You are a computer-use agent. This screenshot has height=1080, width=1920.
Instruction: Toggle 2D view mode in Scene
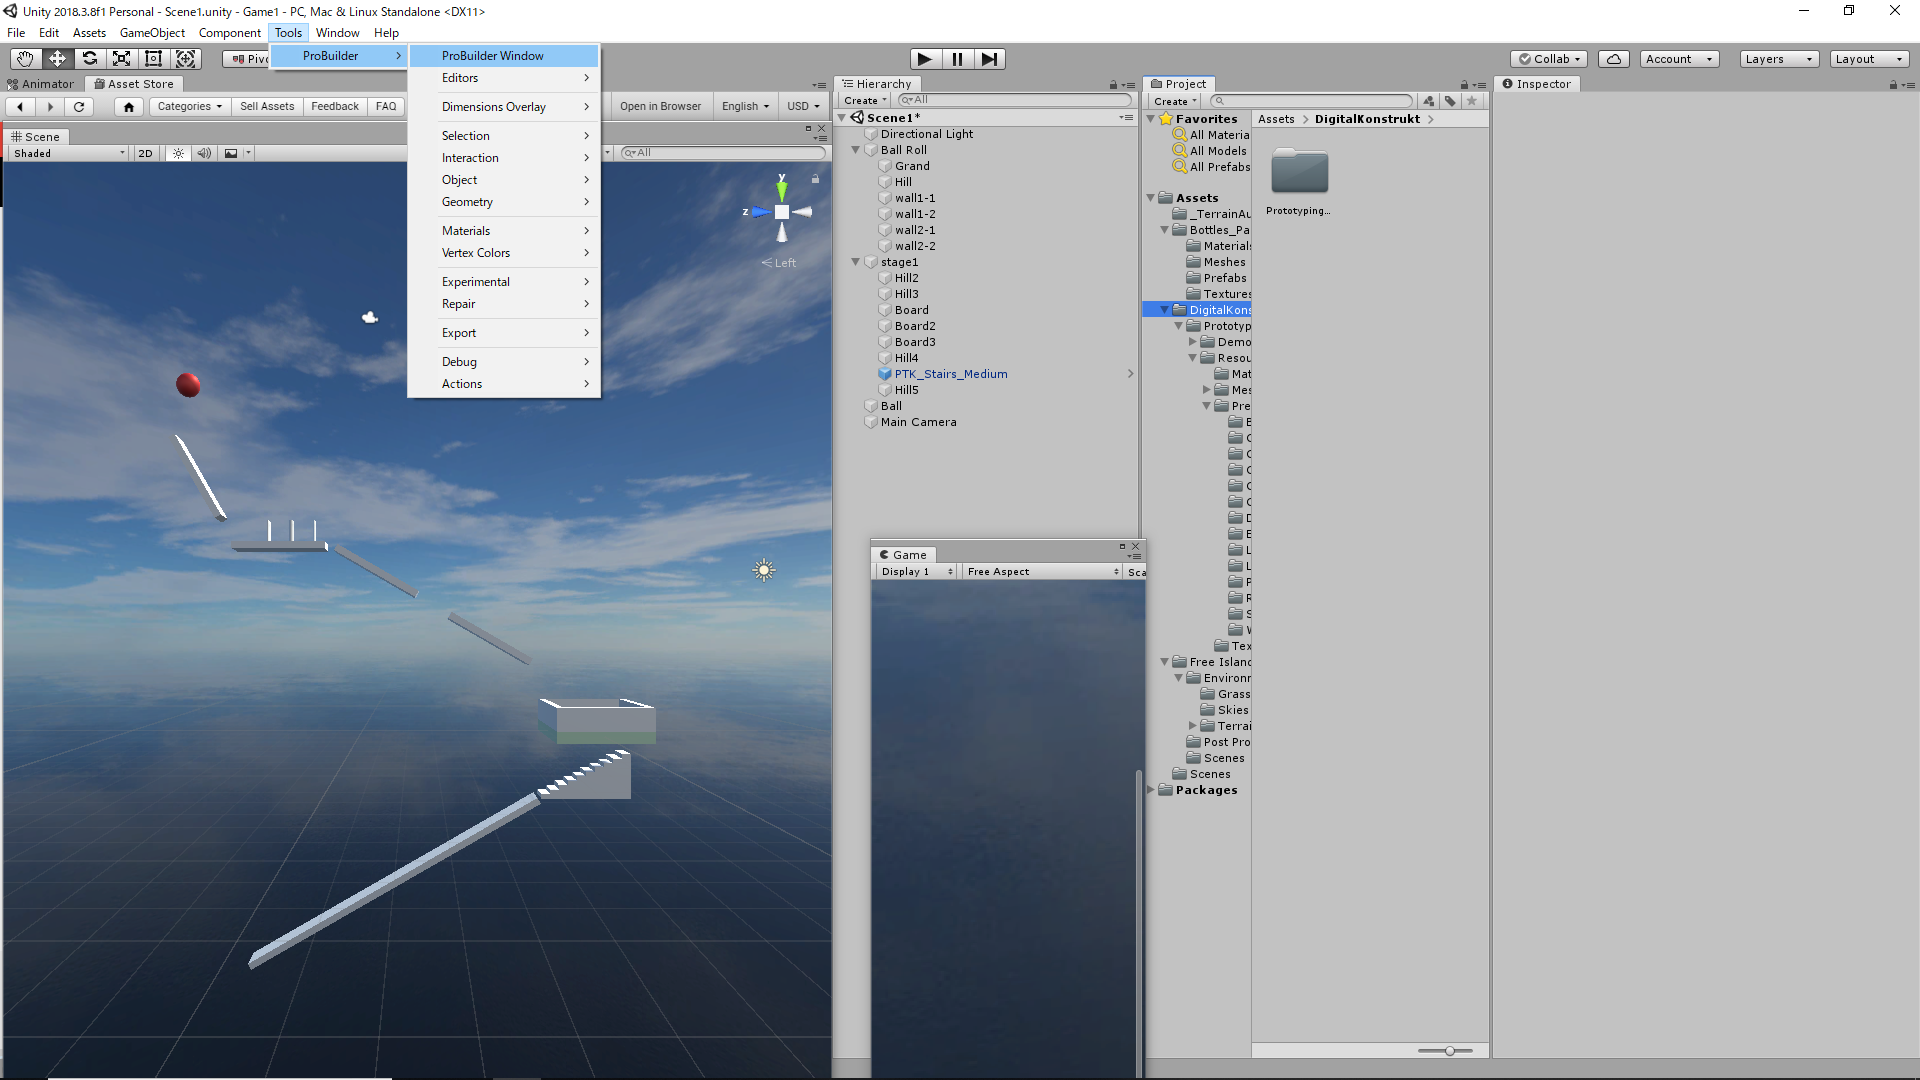(145, 153)
